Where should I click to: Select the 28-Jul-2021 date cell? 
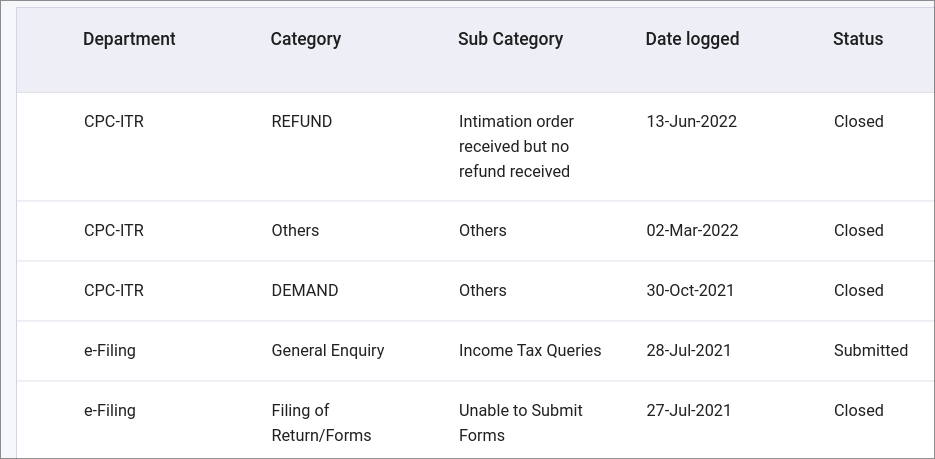tap(689, 351)
